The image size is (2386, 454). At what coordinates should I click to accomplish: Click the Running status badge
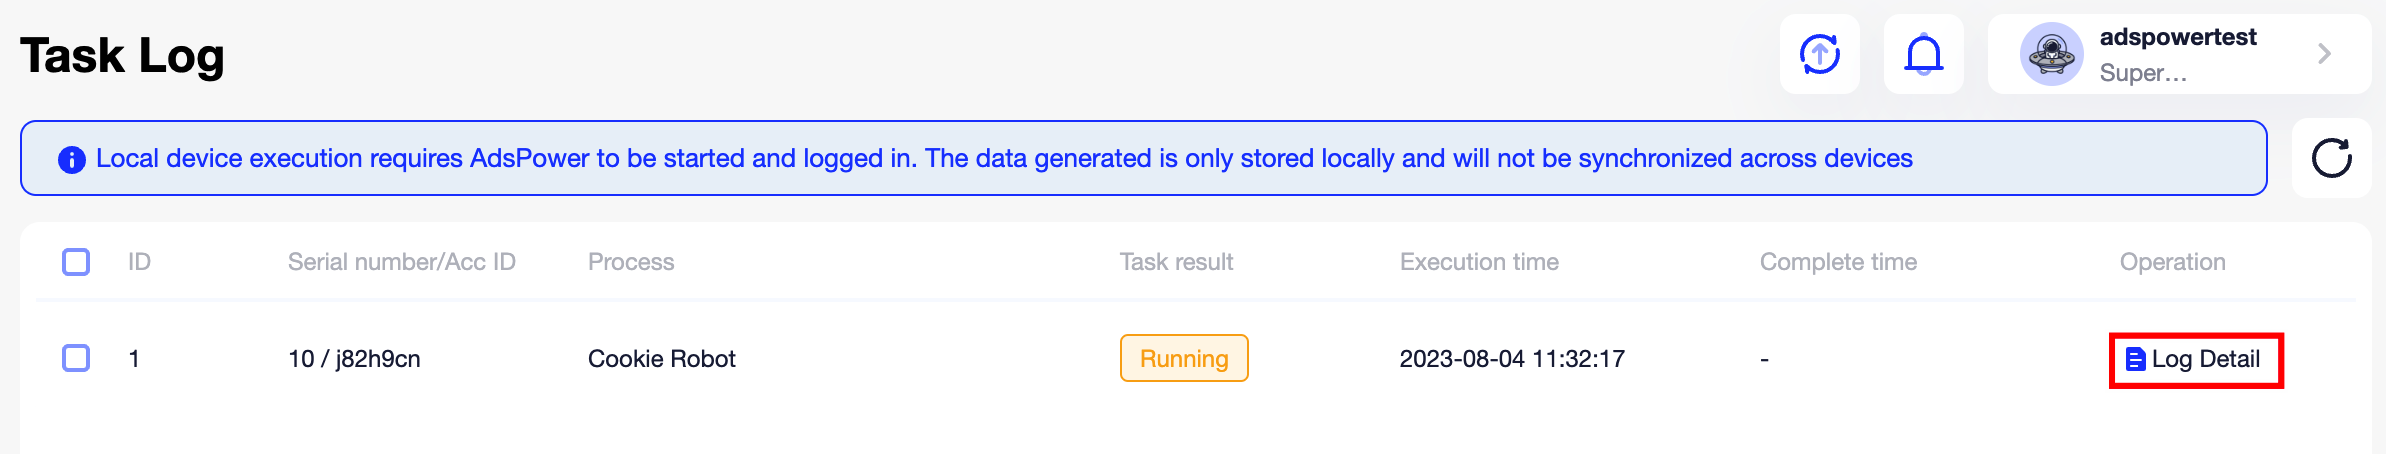[1184, 358]
